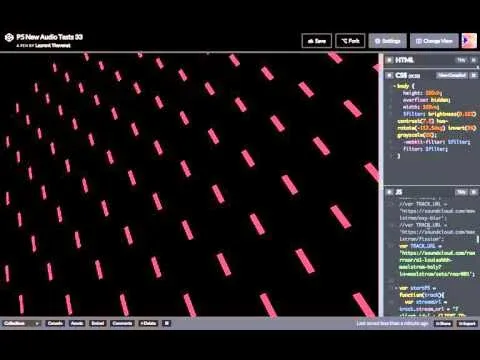Image resolution: width=480 pixels, height=360 pixels.
Task: Click the HTML panel title
Action: point(404,60)
